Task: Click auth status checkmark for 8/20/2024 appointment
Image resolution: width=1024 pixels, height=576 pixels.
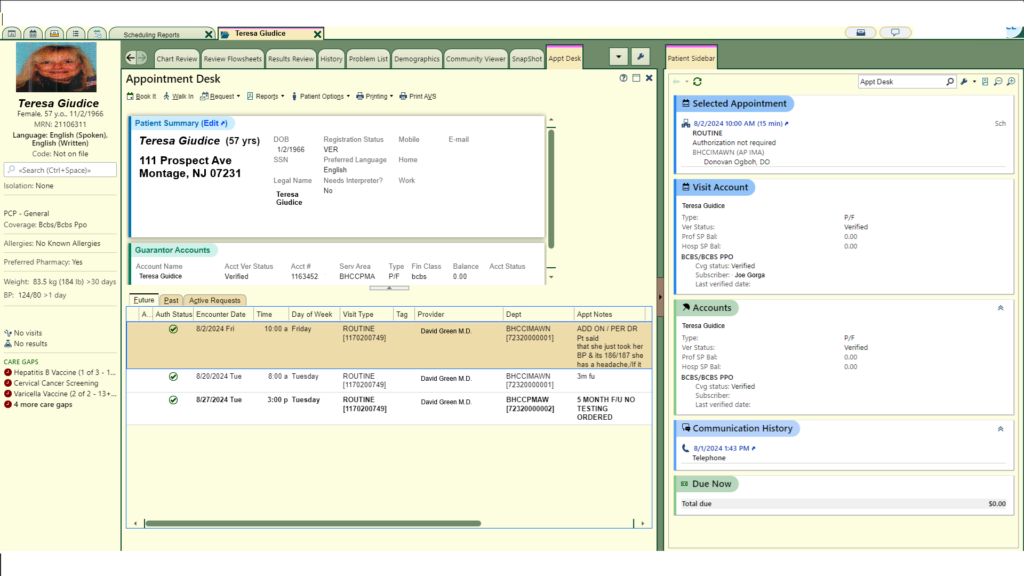Action: click(x=173, y=377)
